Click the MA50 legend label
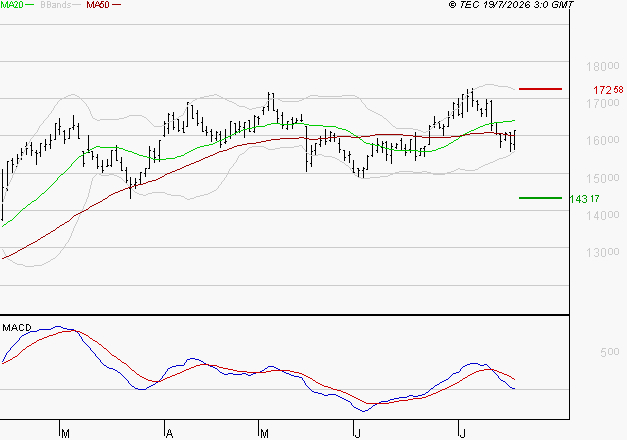Image resolution: width=627 pixels, height=440 pixels. pos(98,5)
